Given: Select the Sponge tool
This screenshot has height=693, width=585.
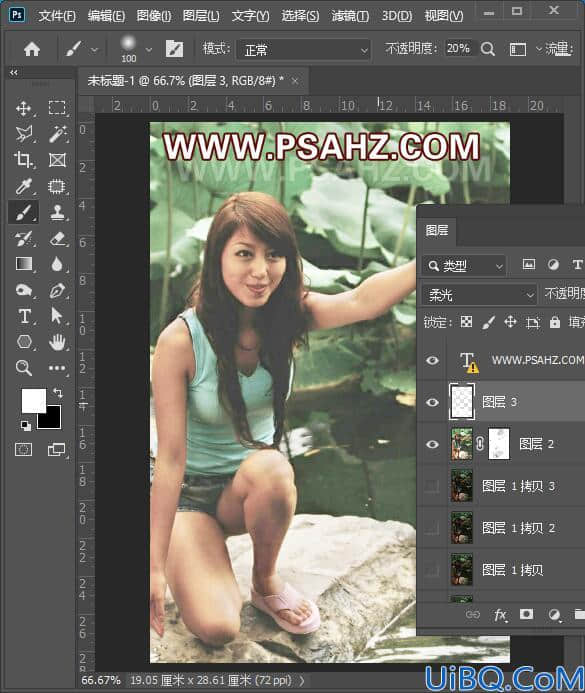Looking at the screenshot, I should click(24, 290).
